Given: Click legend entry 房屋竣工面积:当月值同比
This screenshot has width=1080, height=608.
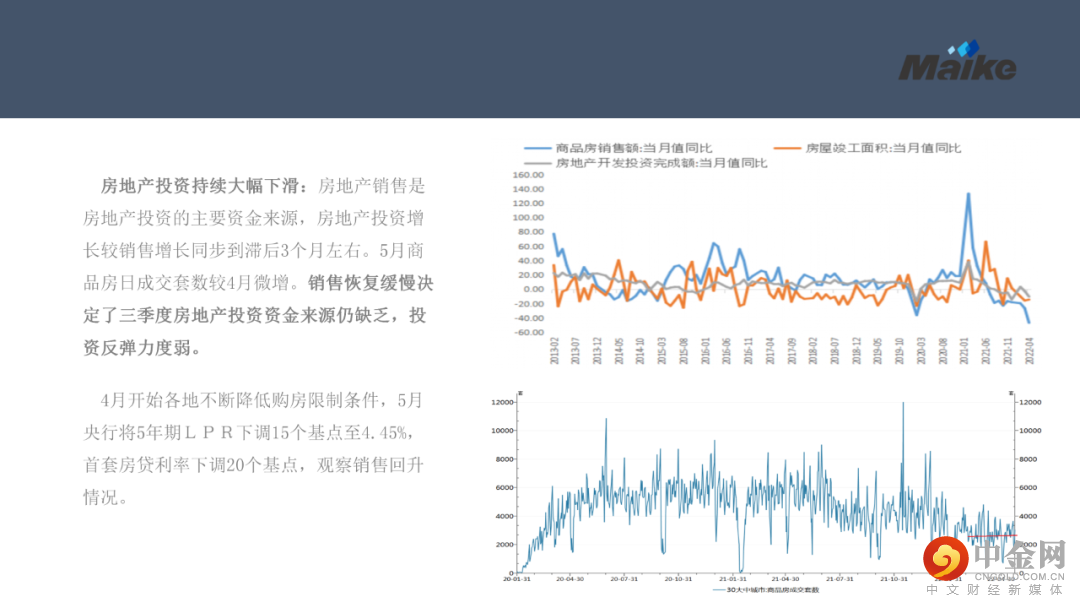Looking at the screenshot, I should pyautogui.click(x=883, y=148).
